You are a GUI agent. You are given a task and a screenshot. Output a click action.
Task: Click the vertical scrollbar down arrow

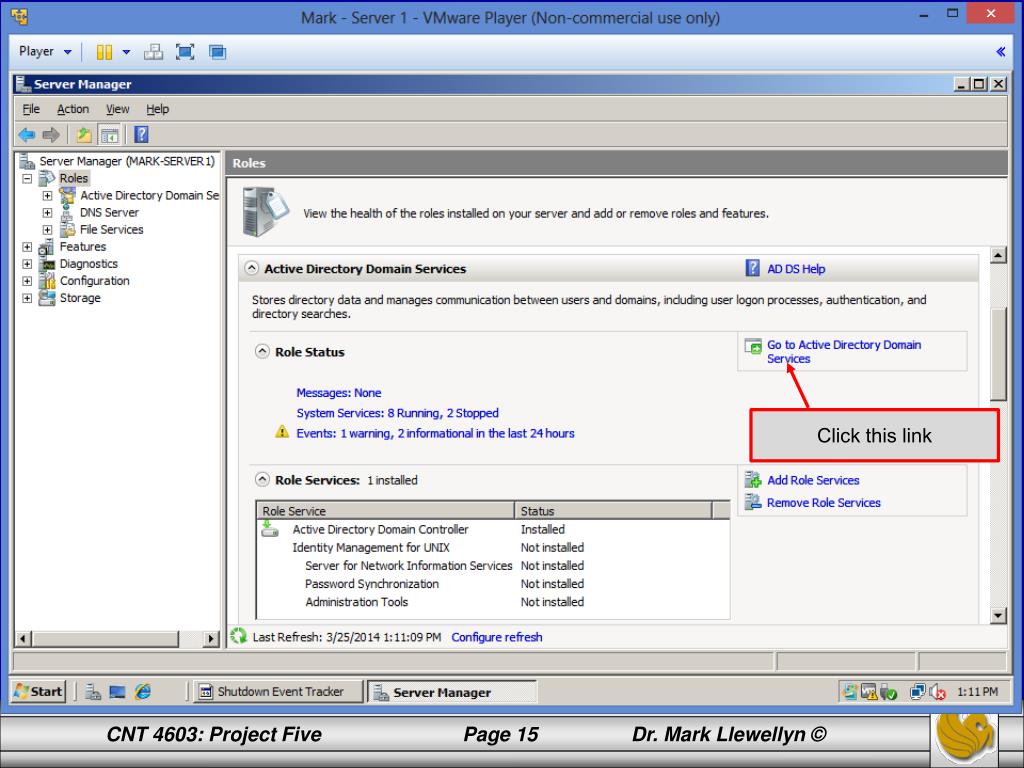coord(998,615)
